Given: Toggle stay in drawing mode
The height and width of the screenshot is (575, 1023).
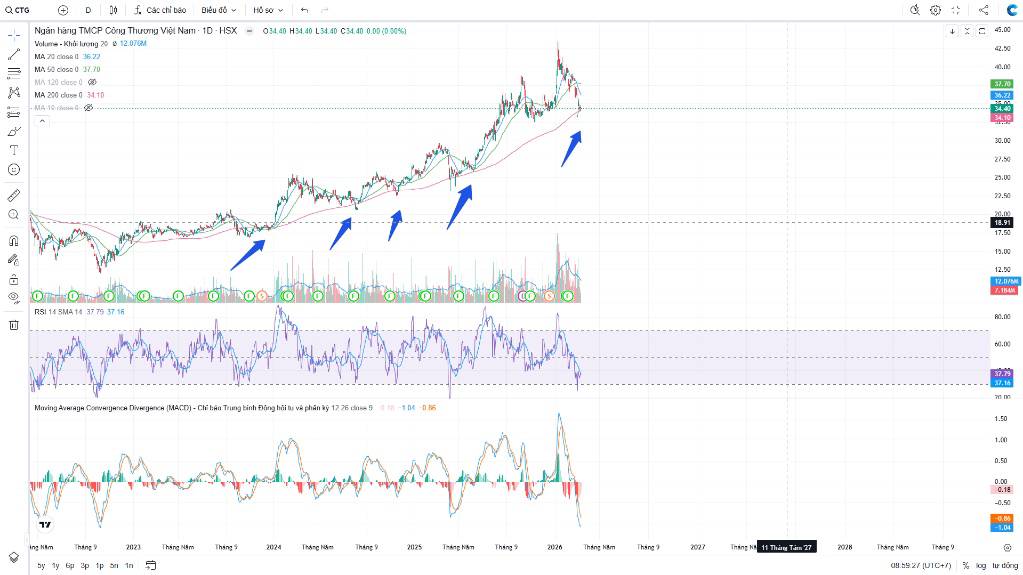Looking at the screenshot, I should coord(14,260).
